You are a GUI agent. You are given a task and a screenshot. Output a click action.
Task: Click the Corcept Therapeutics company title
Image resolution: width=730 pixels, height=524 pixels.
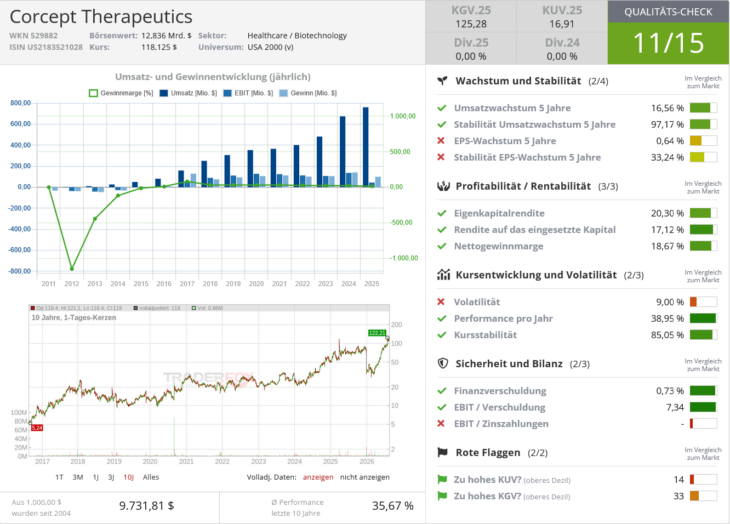click(101, 17)
